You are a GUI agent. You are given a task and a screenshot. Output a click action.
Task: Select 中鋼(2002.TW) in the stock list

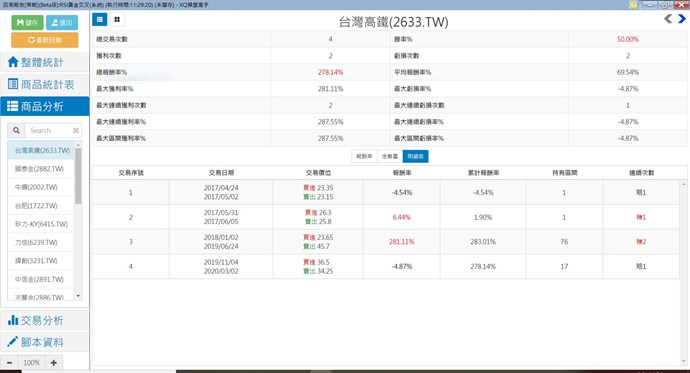click(41, 187)
